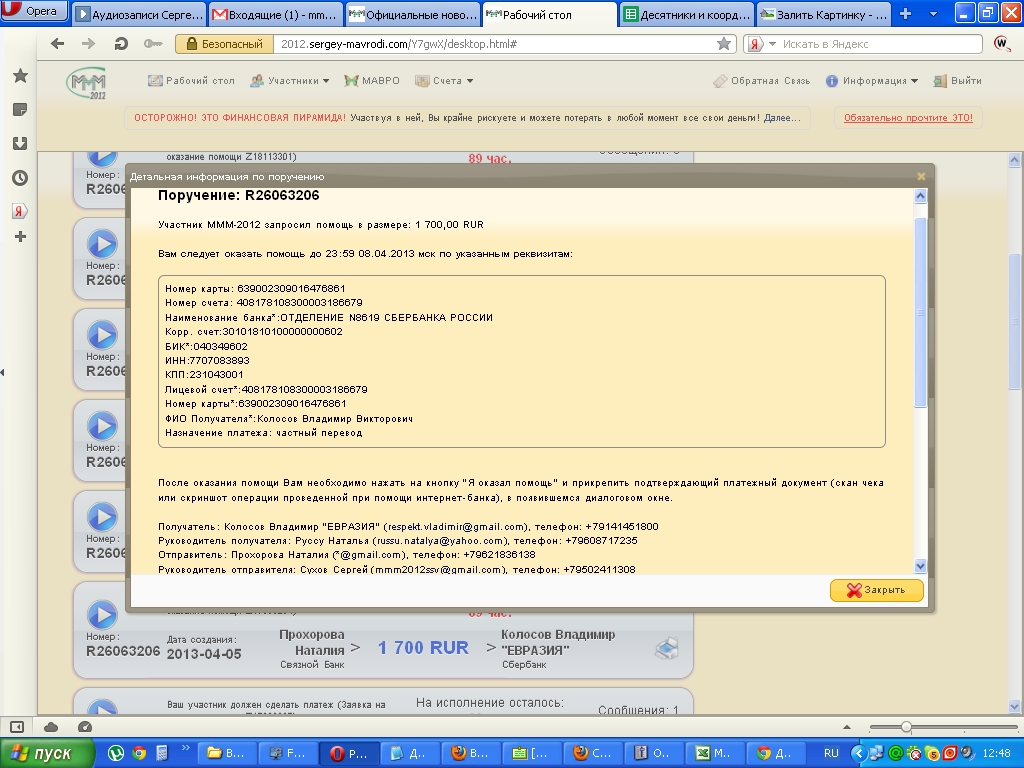
Task: Open the Windows пуск start menu
Action: coord(46,753)
